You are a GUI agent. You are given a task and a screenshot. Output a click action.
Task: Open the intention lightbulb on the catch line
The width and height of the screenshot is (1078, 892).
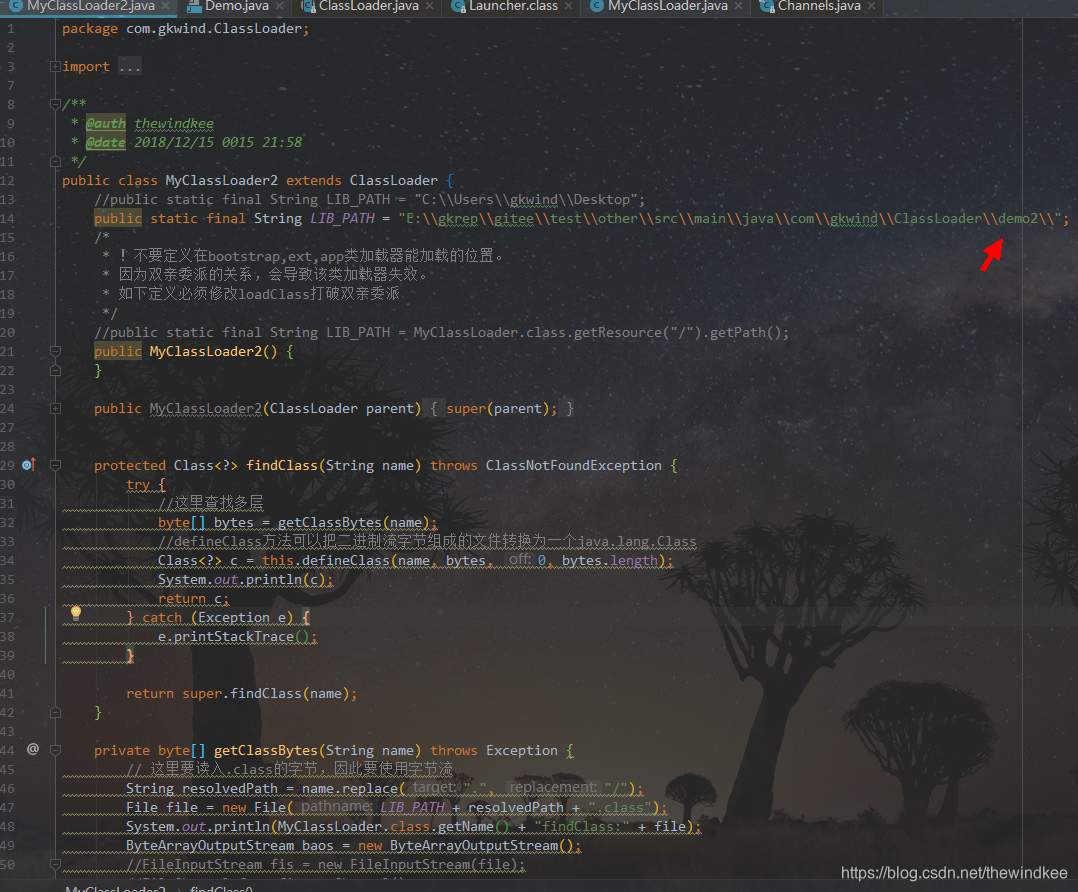pos(76,613)
